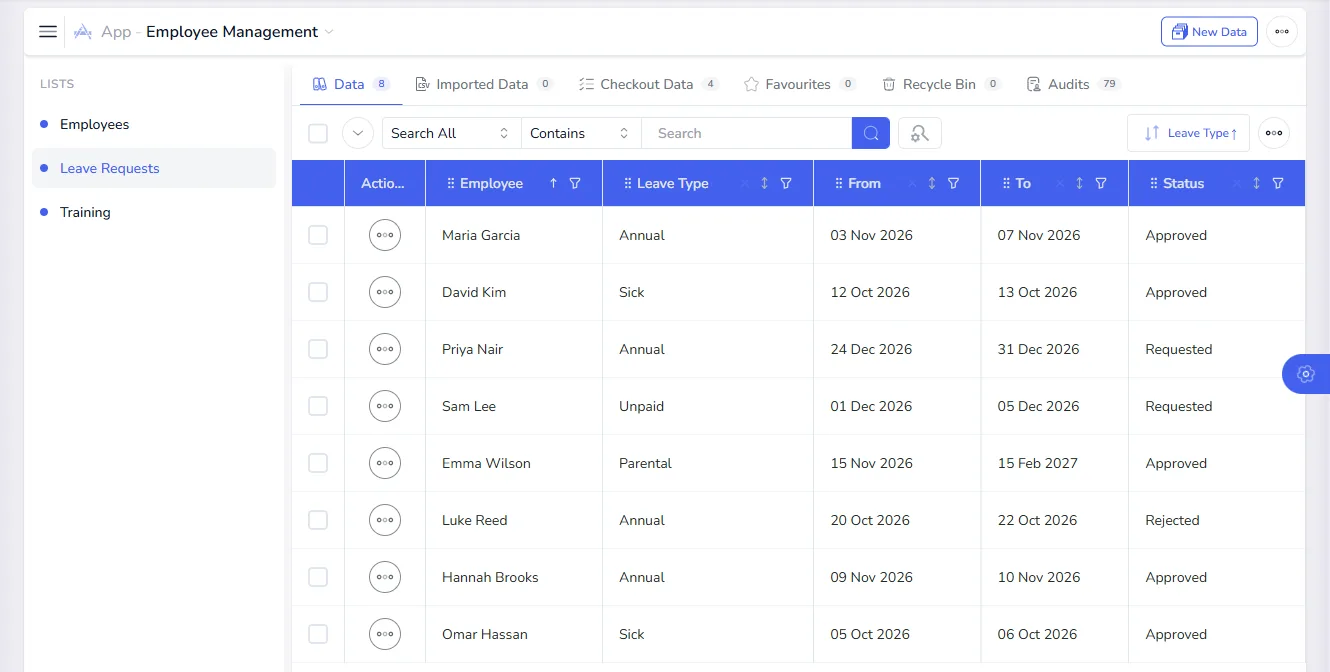
Task: Open actions menu for Priya Nair
Action: (x=385, y=349)
